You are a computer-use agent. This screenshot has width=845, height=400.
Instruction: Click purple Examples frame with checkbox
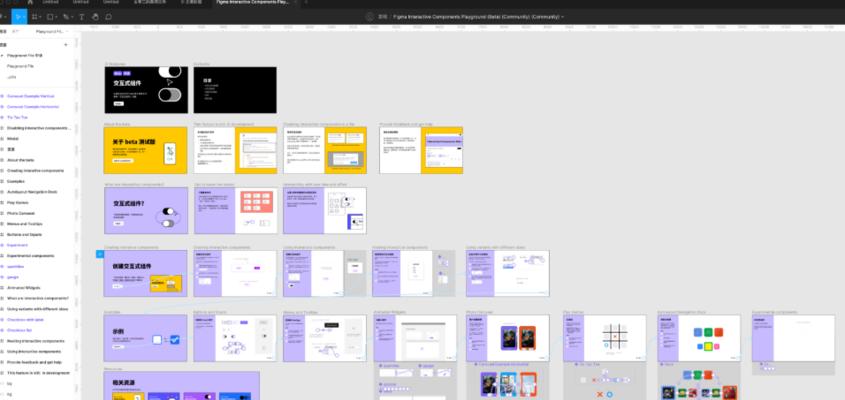pyautogui.click(x=146, y=338)
